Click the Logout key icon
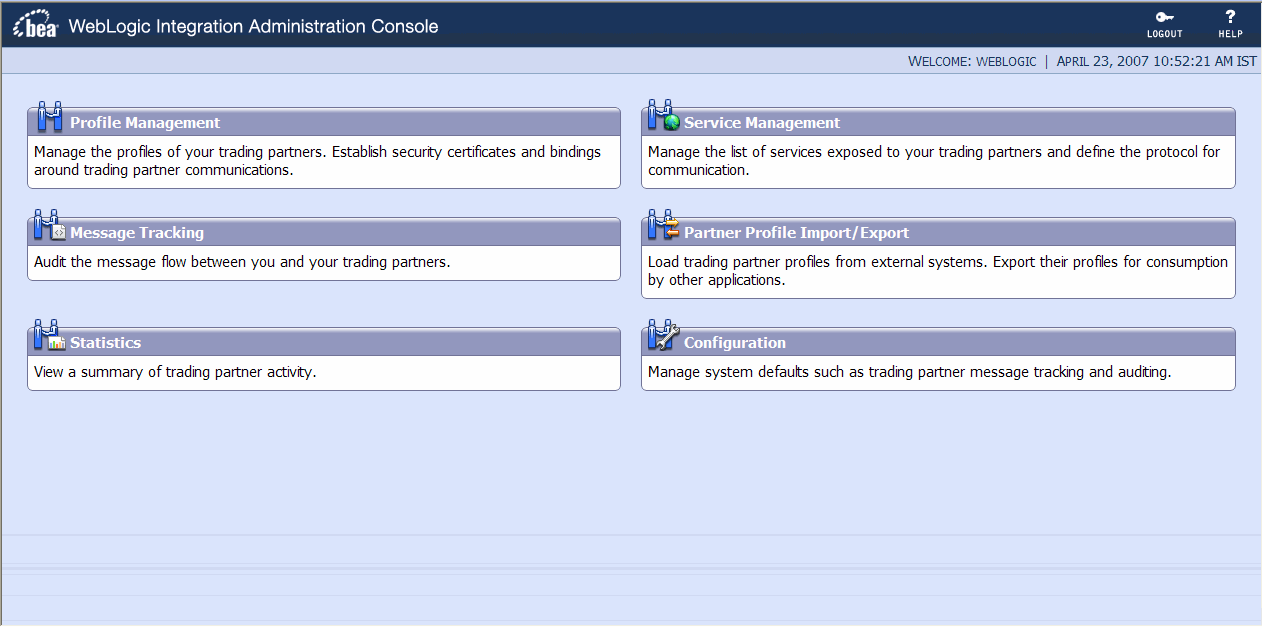The height and width of the screenshot is (627, 1262). click(1164, 17)
